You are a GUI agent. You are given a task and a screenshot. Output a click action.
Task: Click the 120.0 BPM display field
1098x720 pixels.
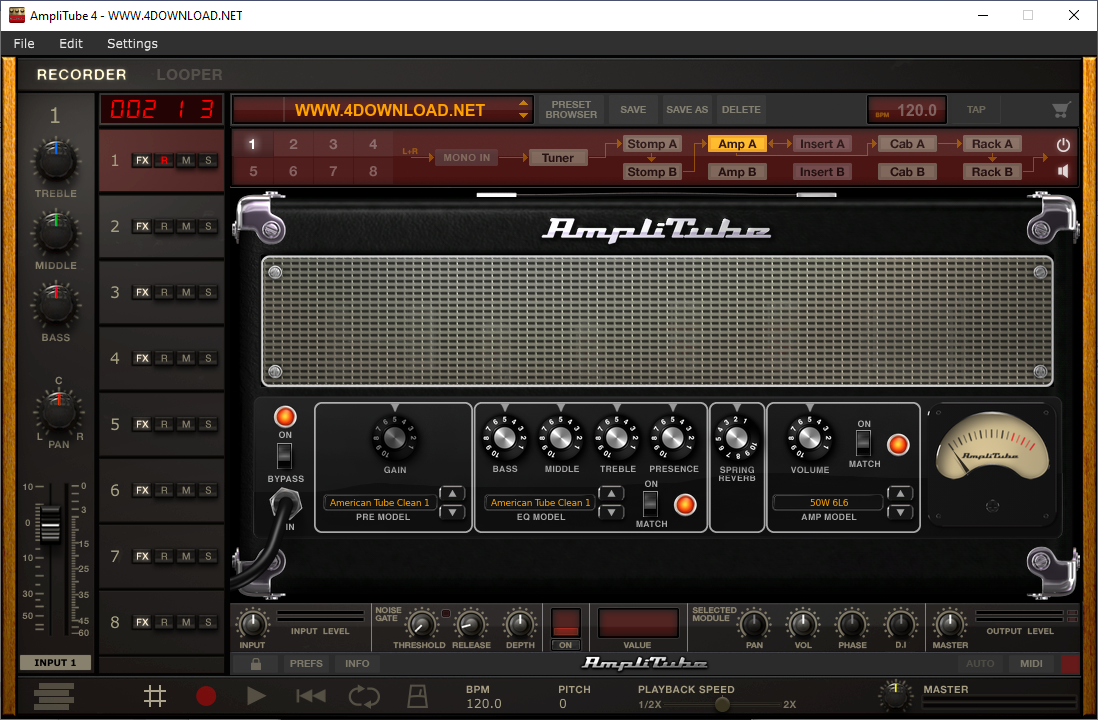coord(908,110)
